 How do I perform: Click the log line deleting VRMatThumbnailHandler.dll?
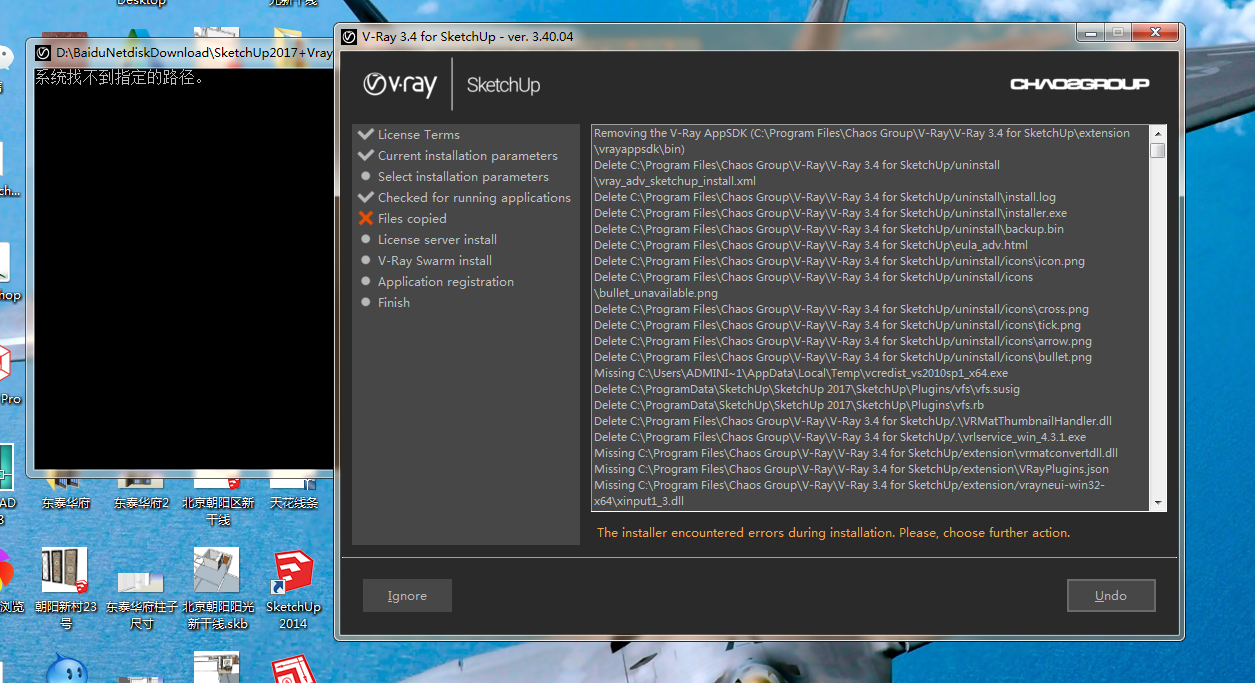pos(853,421)
